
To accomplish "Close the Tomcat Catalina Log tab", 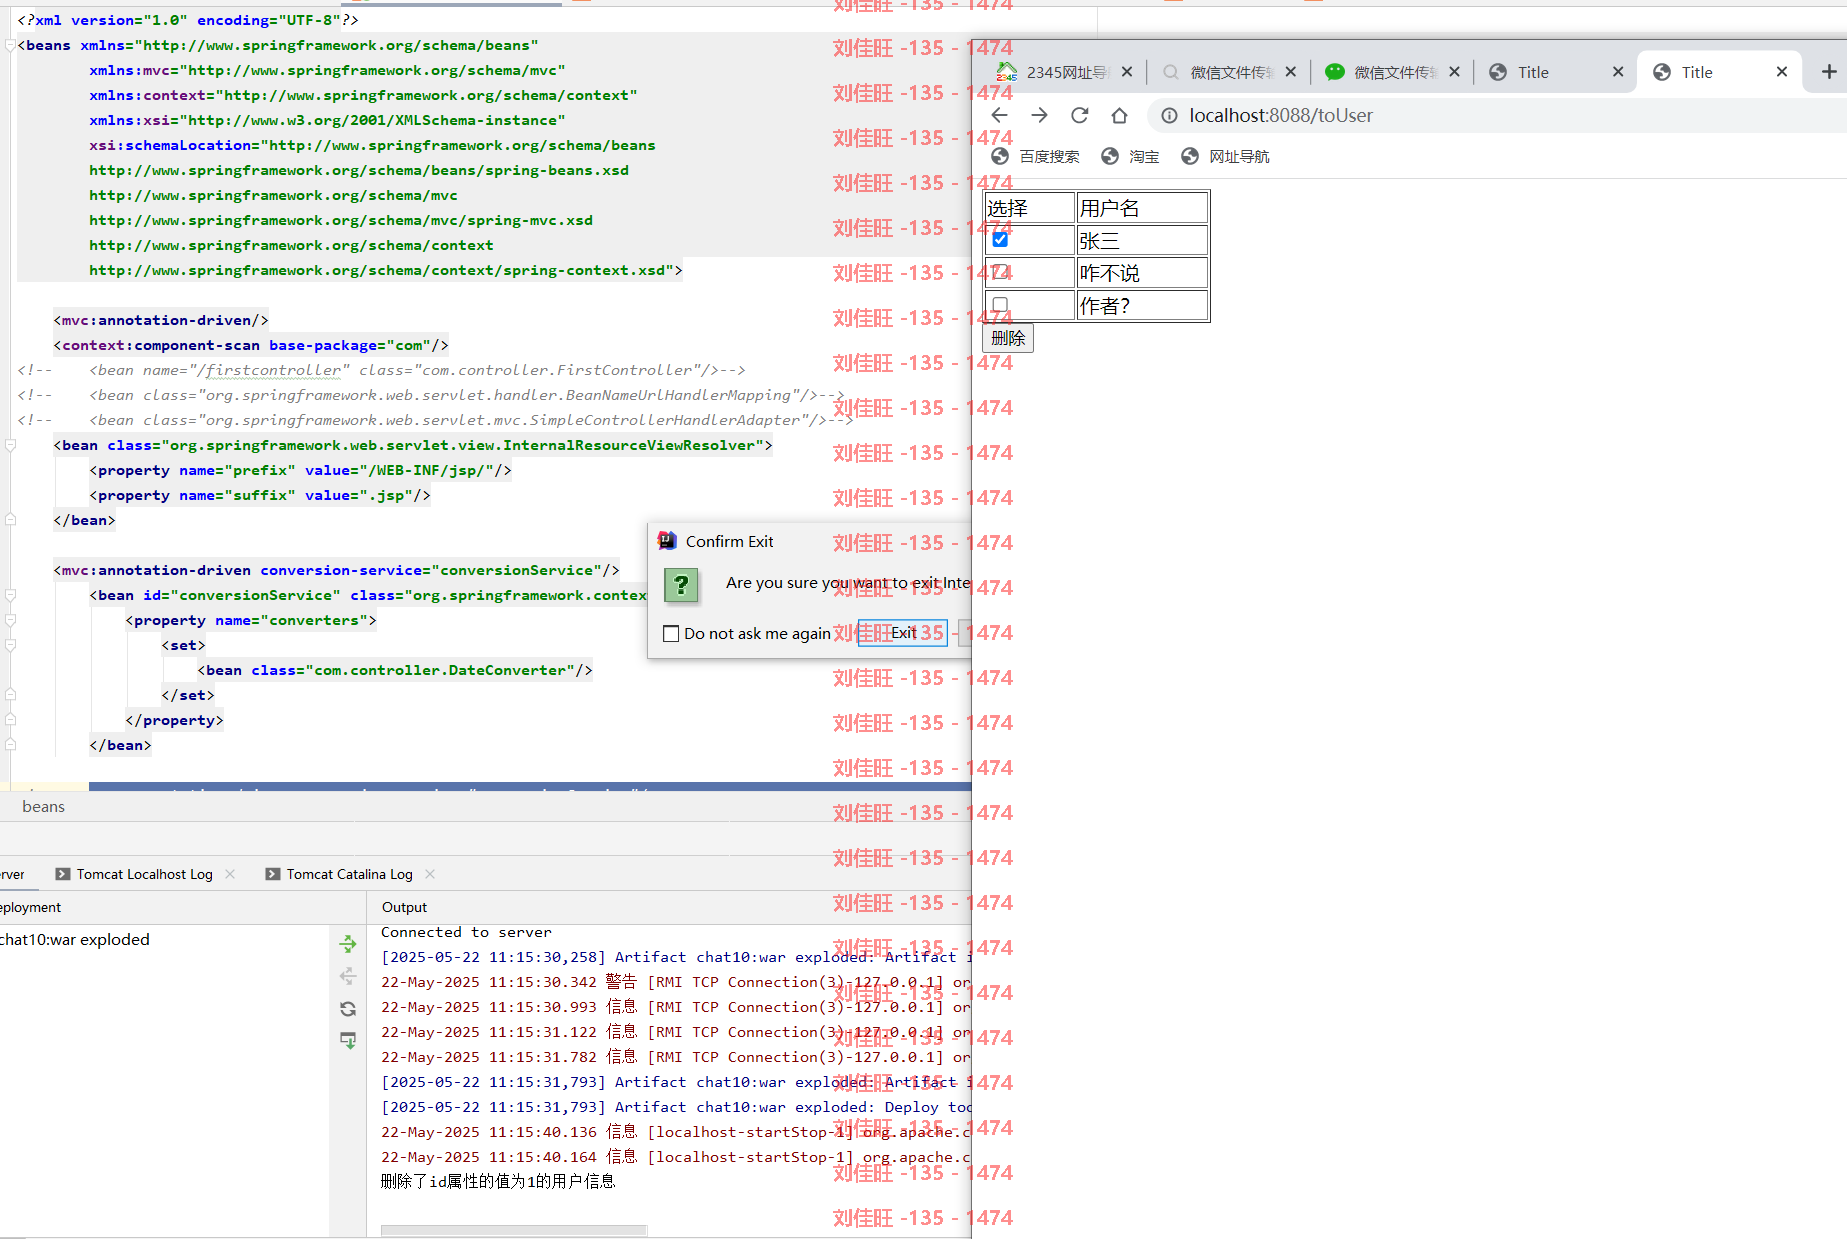I will tap(430, 874).
